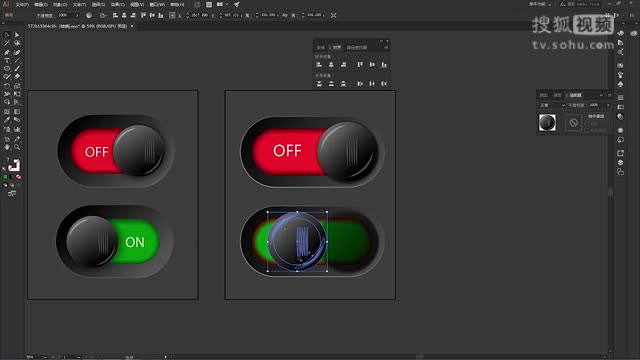Image resolution: width=640 pixels, height=360 pixels.
Task: Click the Make Mask button
Action: click(596, 116)
